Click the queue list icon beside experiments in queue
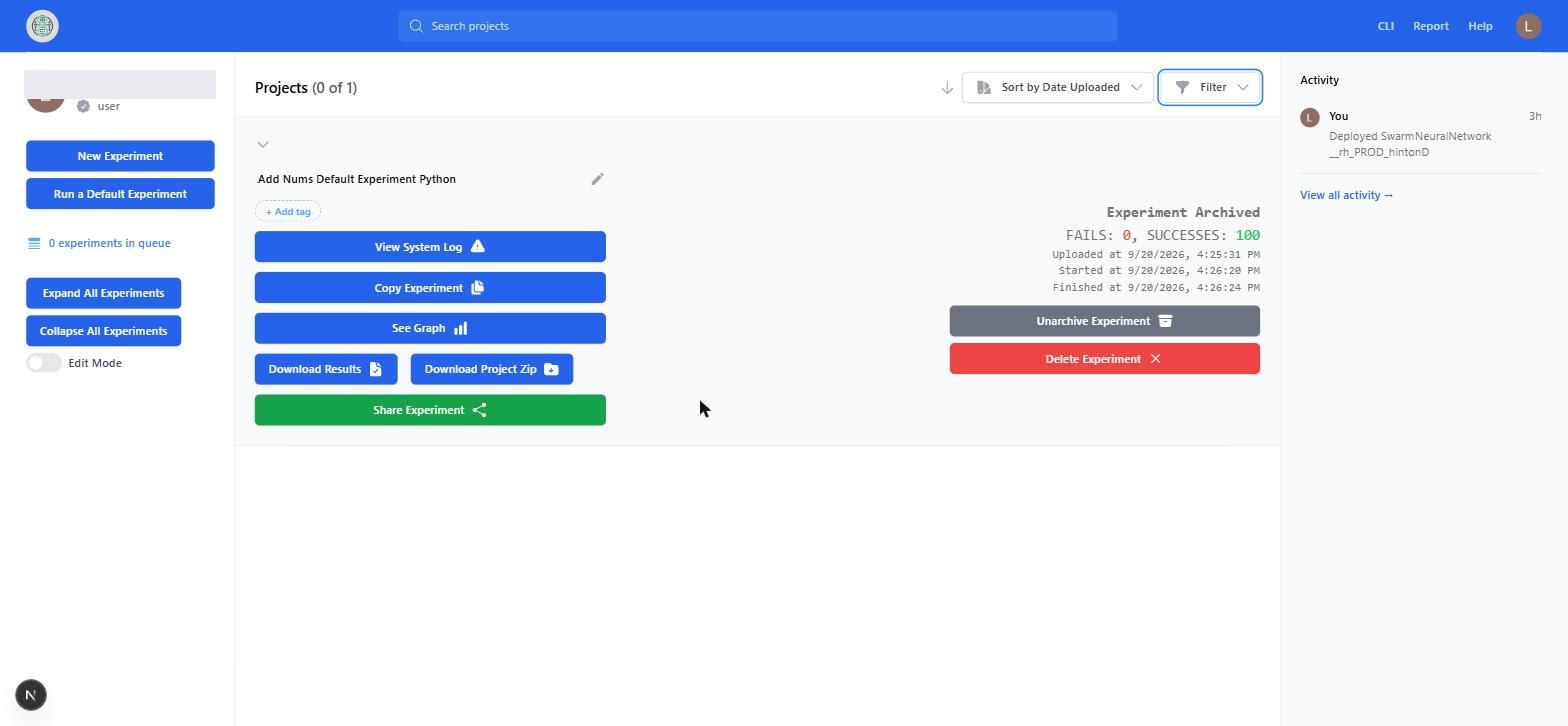The width and height of the screenshot is (1568, 726). point(34,243)
